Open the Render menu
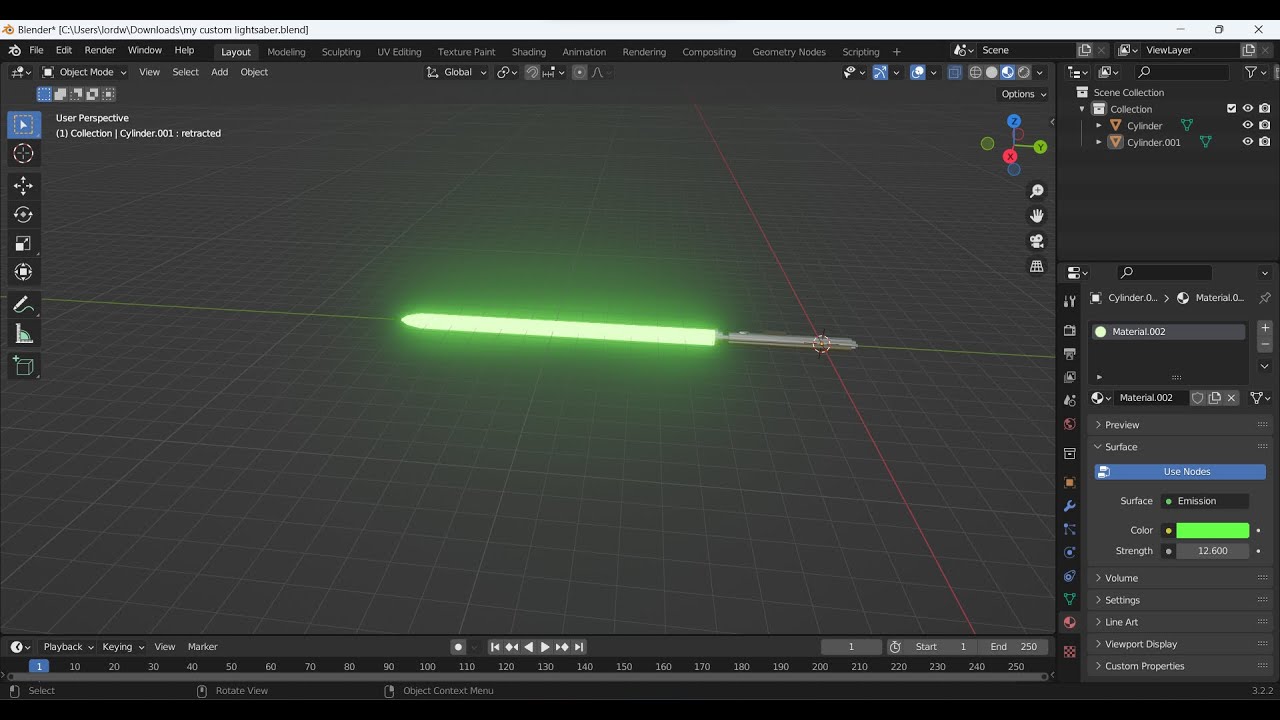1280x720 pixels. tap(100, 50)
